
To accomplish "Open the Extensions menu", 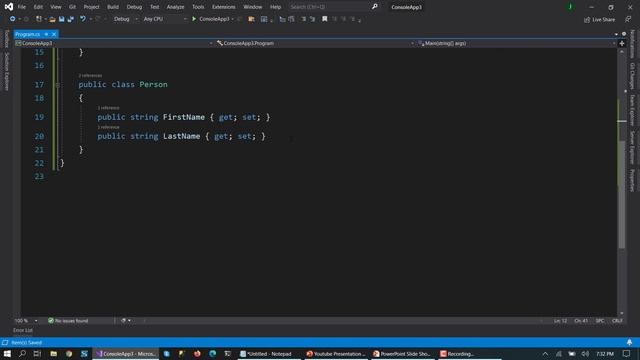I will point(224,7).
